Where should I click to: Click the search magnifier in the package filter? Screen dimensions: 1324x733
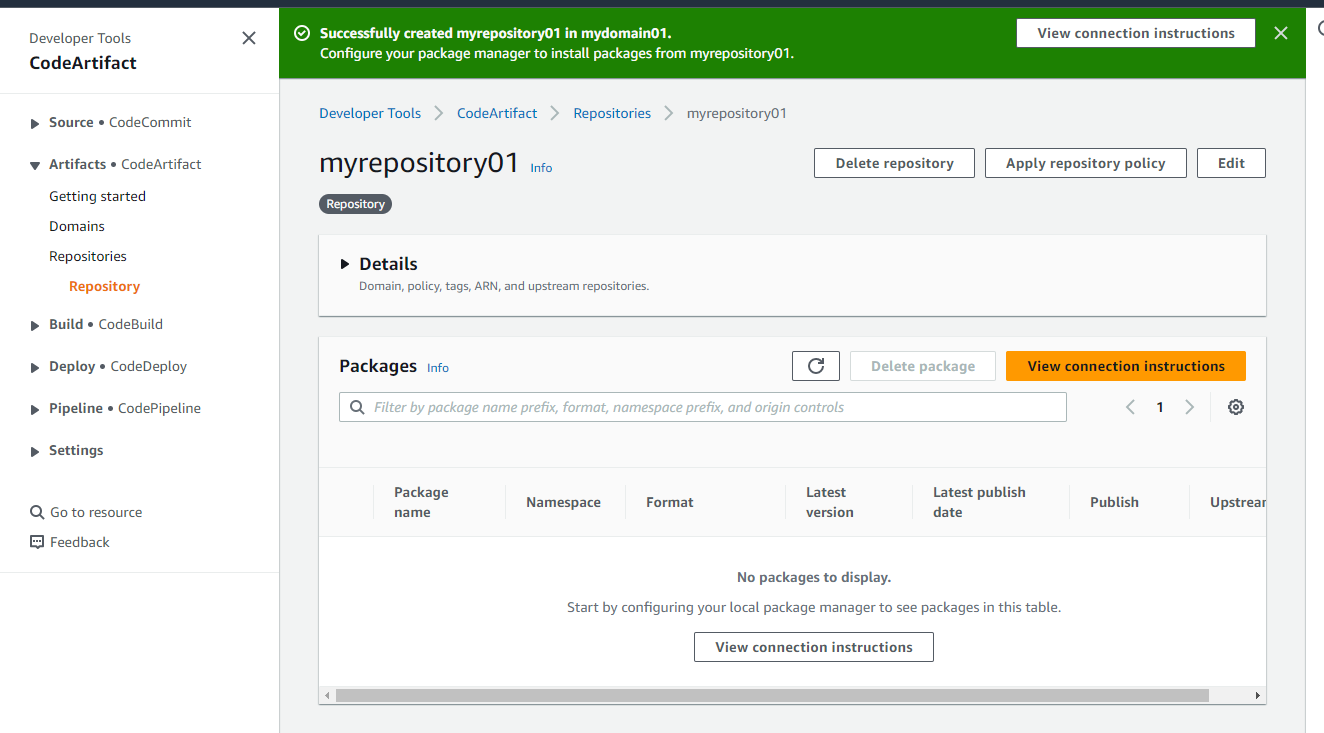point(357,407)
